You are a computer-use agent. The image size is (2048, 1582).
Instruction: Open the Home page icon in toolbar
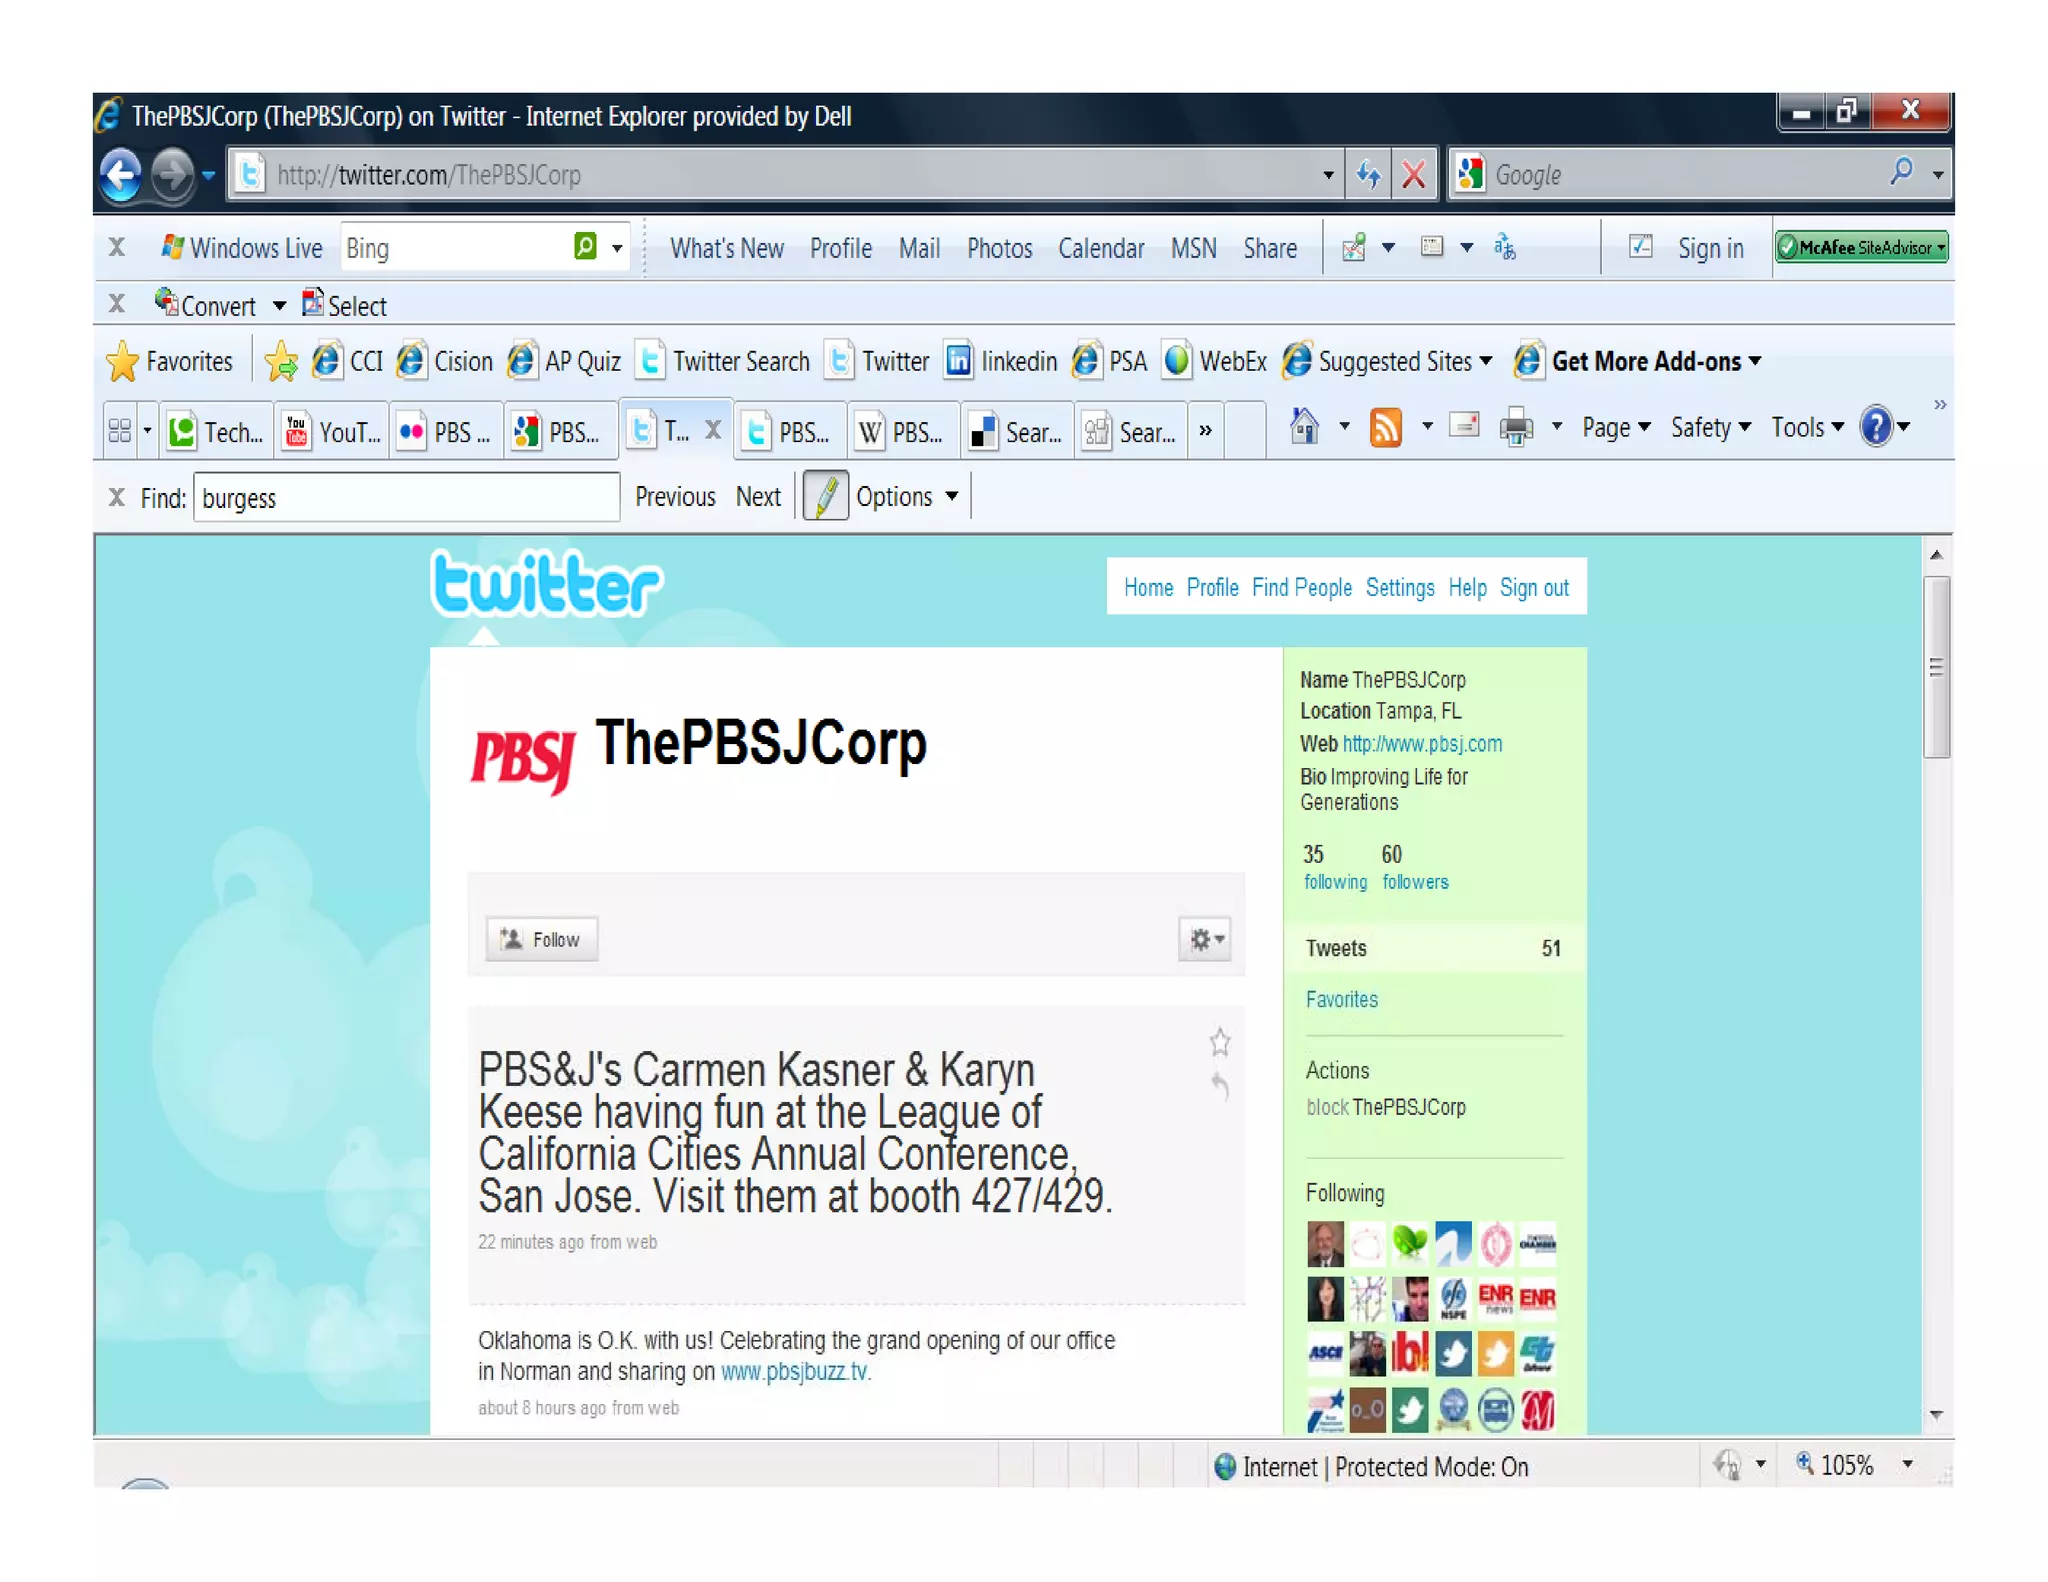(1304, 428)
